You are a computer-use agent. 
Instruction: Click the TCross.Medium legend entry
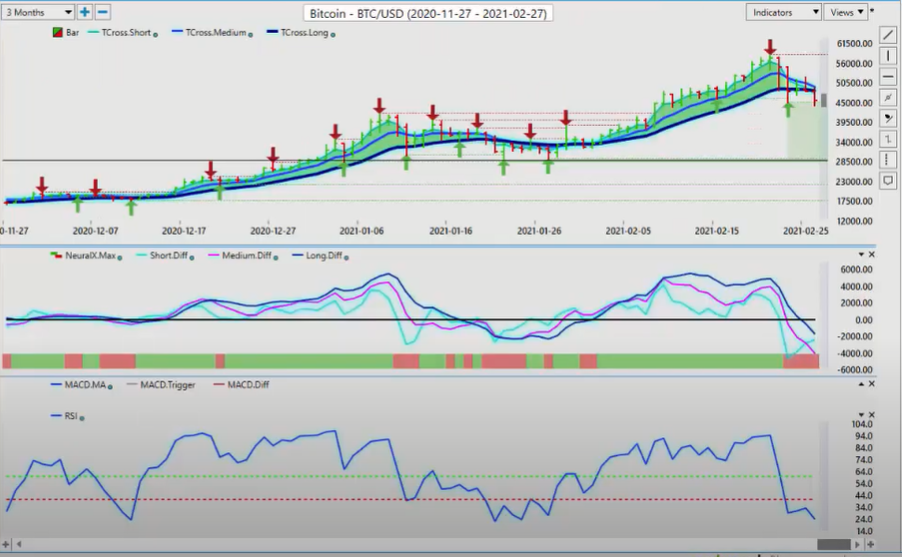pyautogui.click(x=216, y=33)
